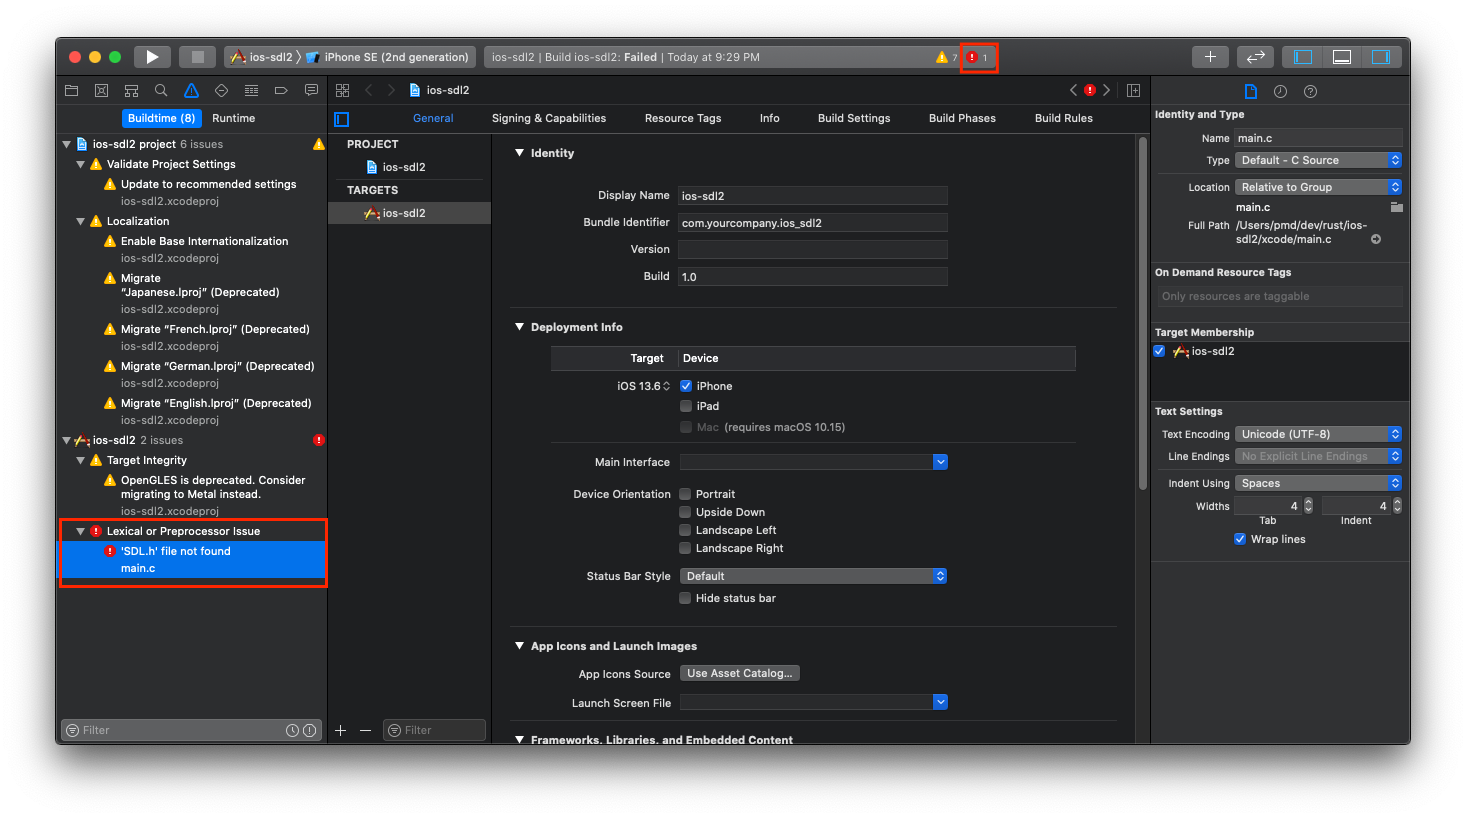
Task: Enable the iPad device checkbox
Action: [x=686, y=406]
